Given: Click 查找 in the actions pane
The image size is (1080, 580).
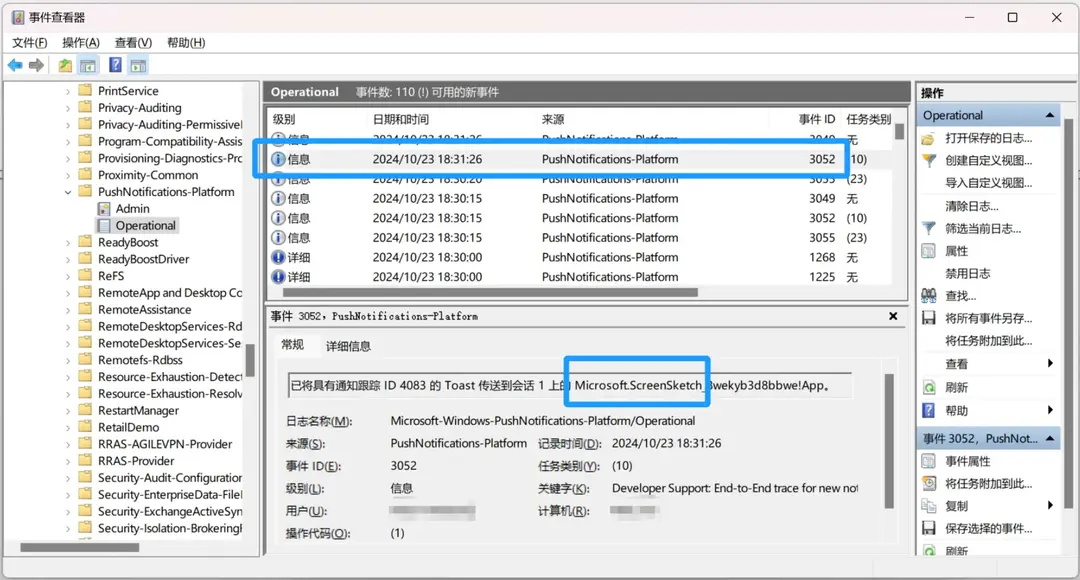Looking at the screenshot, I should click(x=960, y=296).
